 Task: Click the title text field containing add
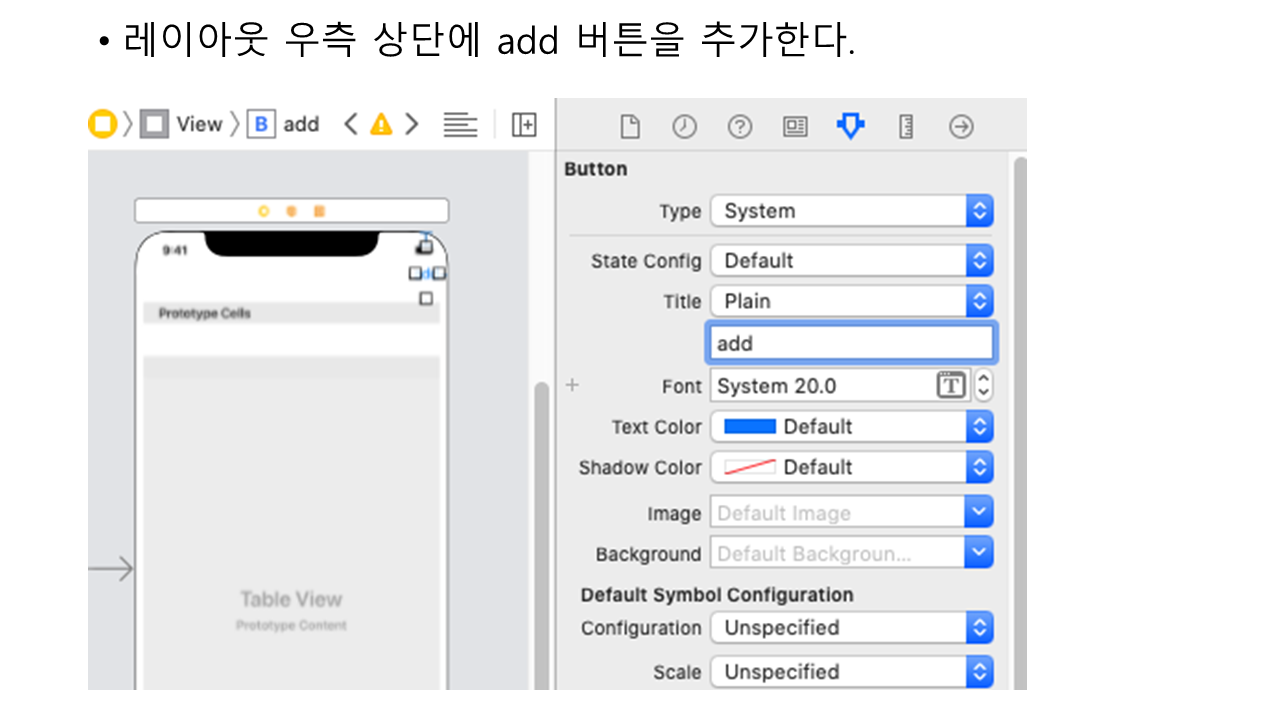[850, 343]
